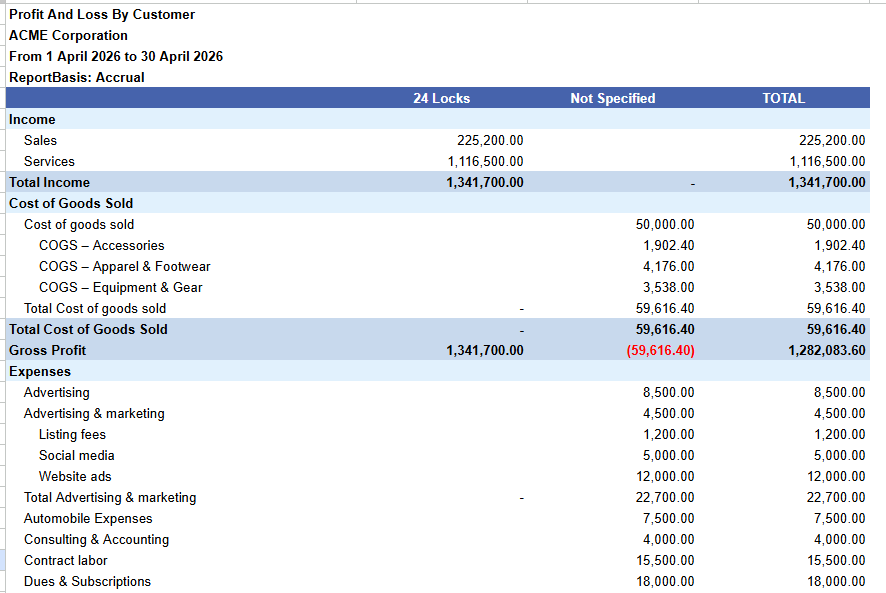886x593 pixels.
Task: Select the 'Not Specified' column header
Action: pos(613,98)
